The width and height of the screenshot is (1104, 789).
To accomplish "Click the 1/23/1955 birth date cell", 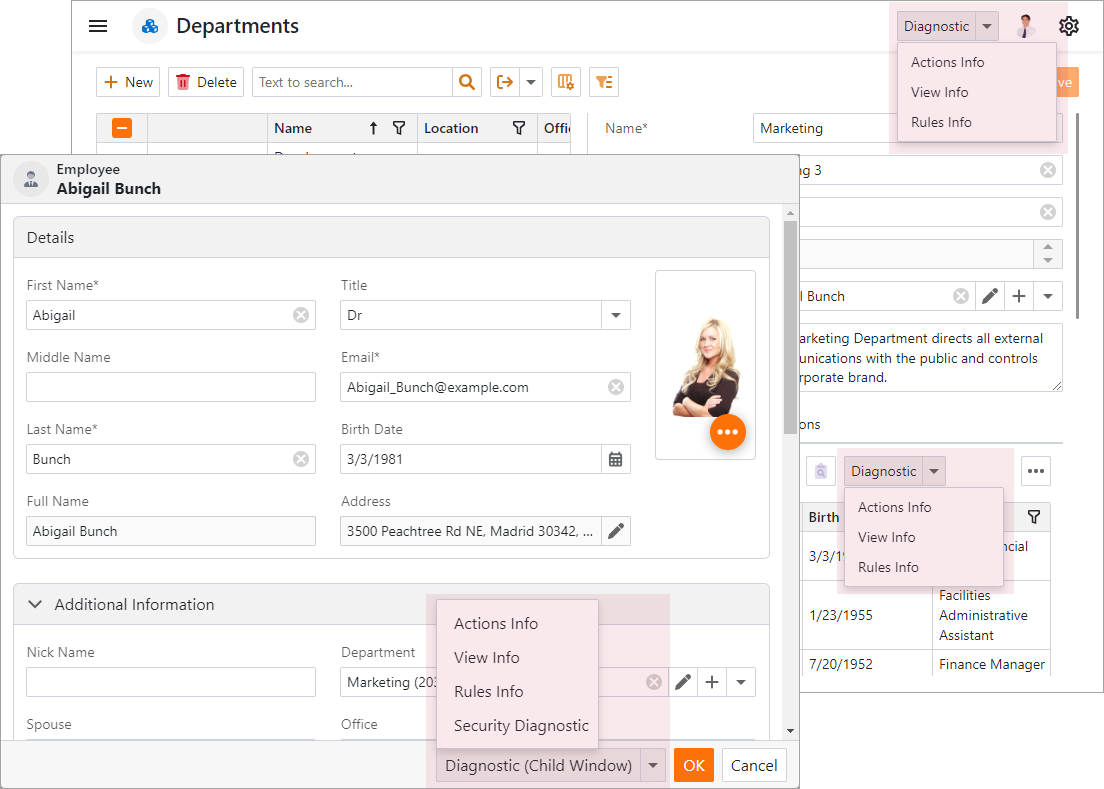I will coord(867,615).
